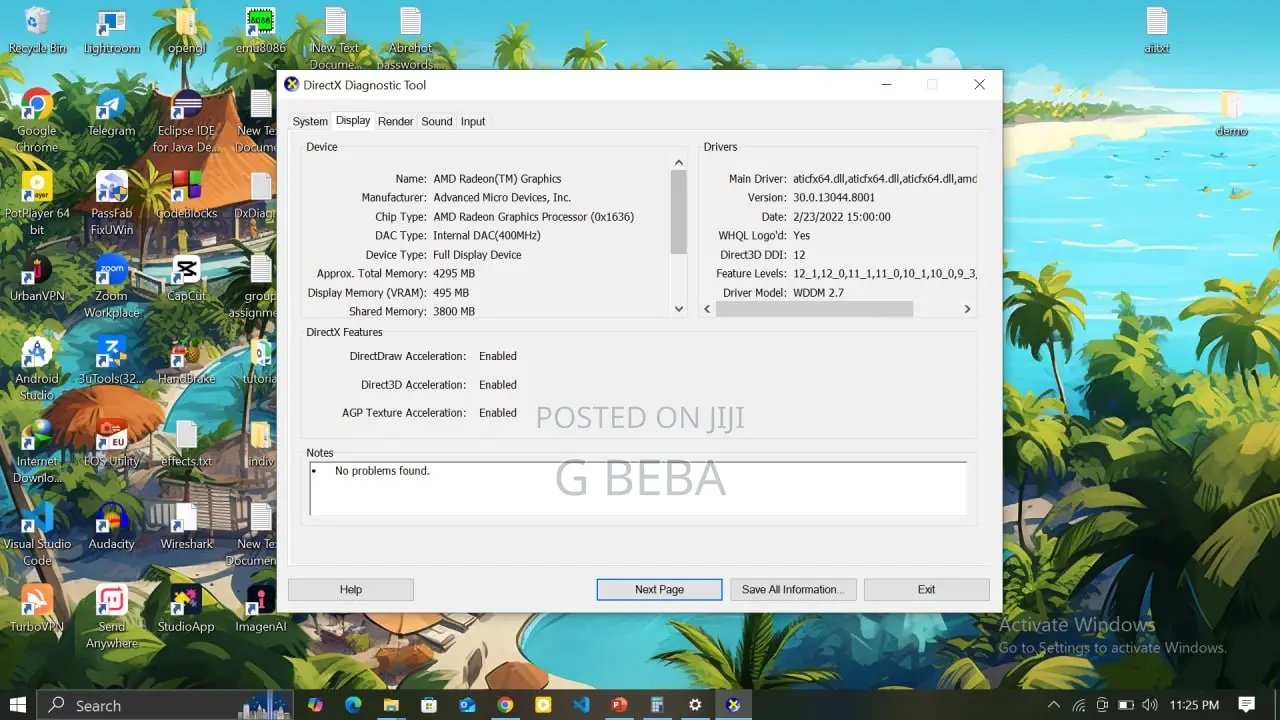
Task: Open the Telegram desktop shortcut
Action: (x=111, y=108)
